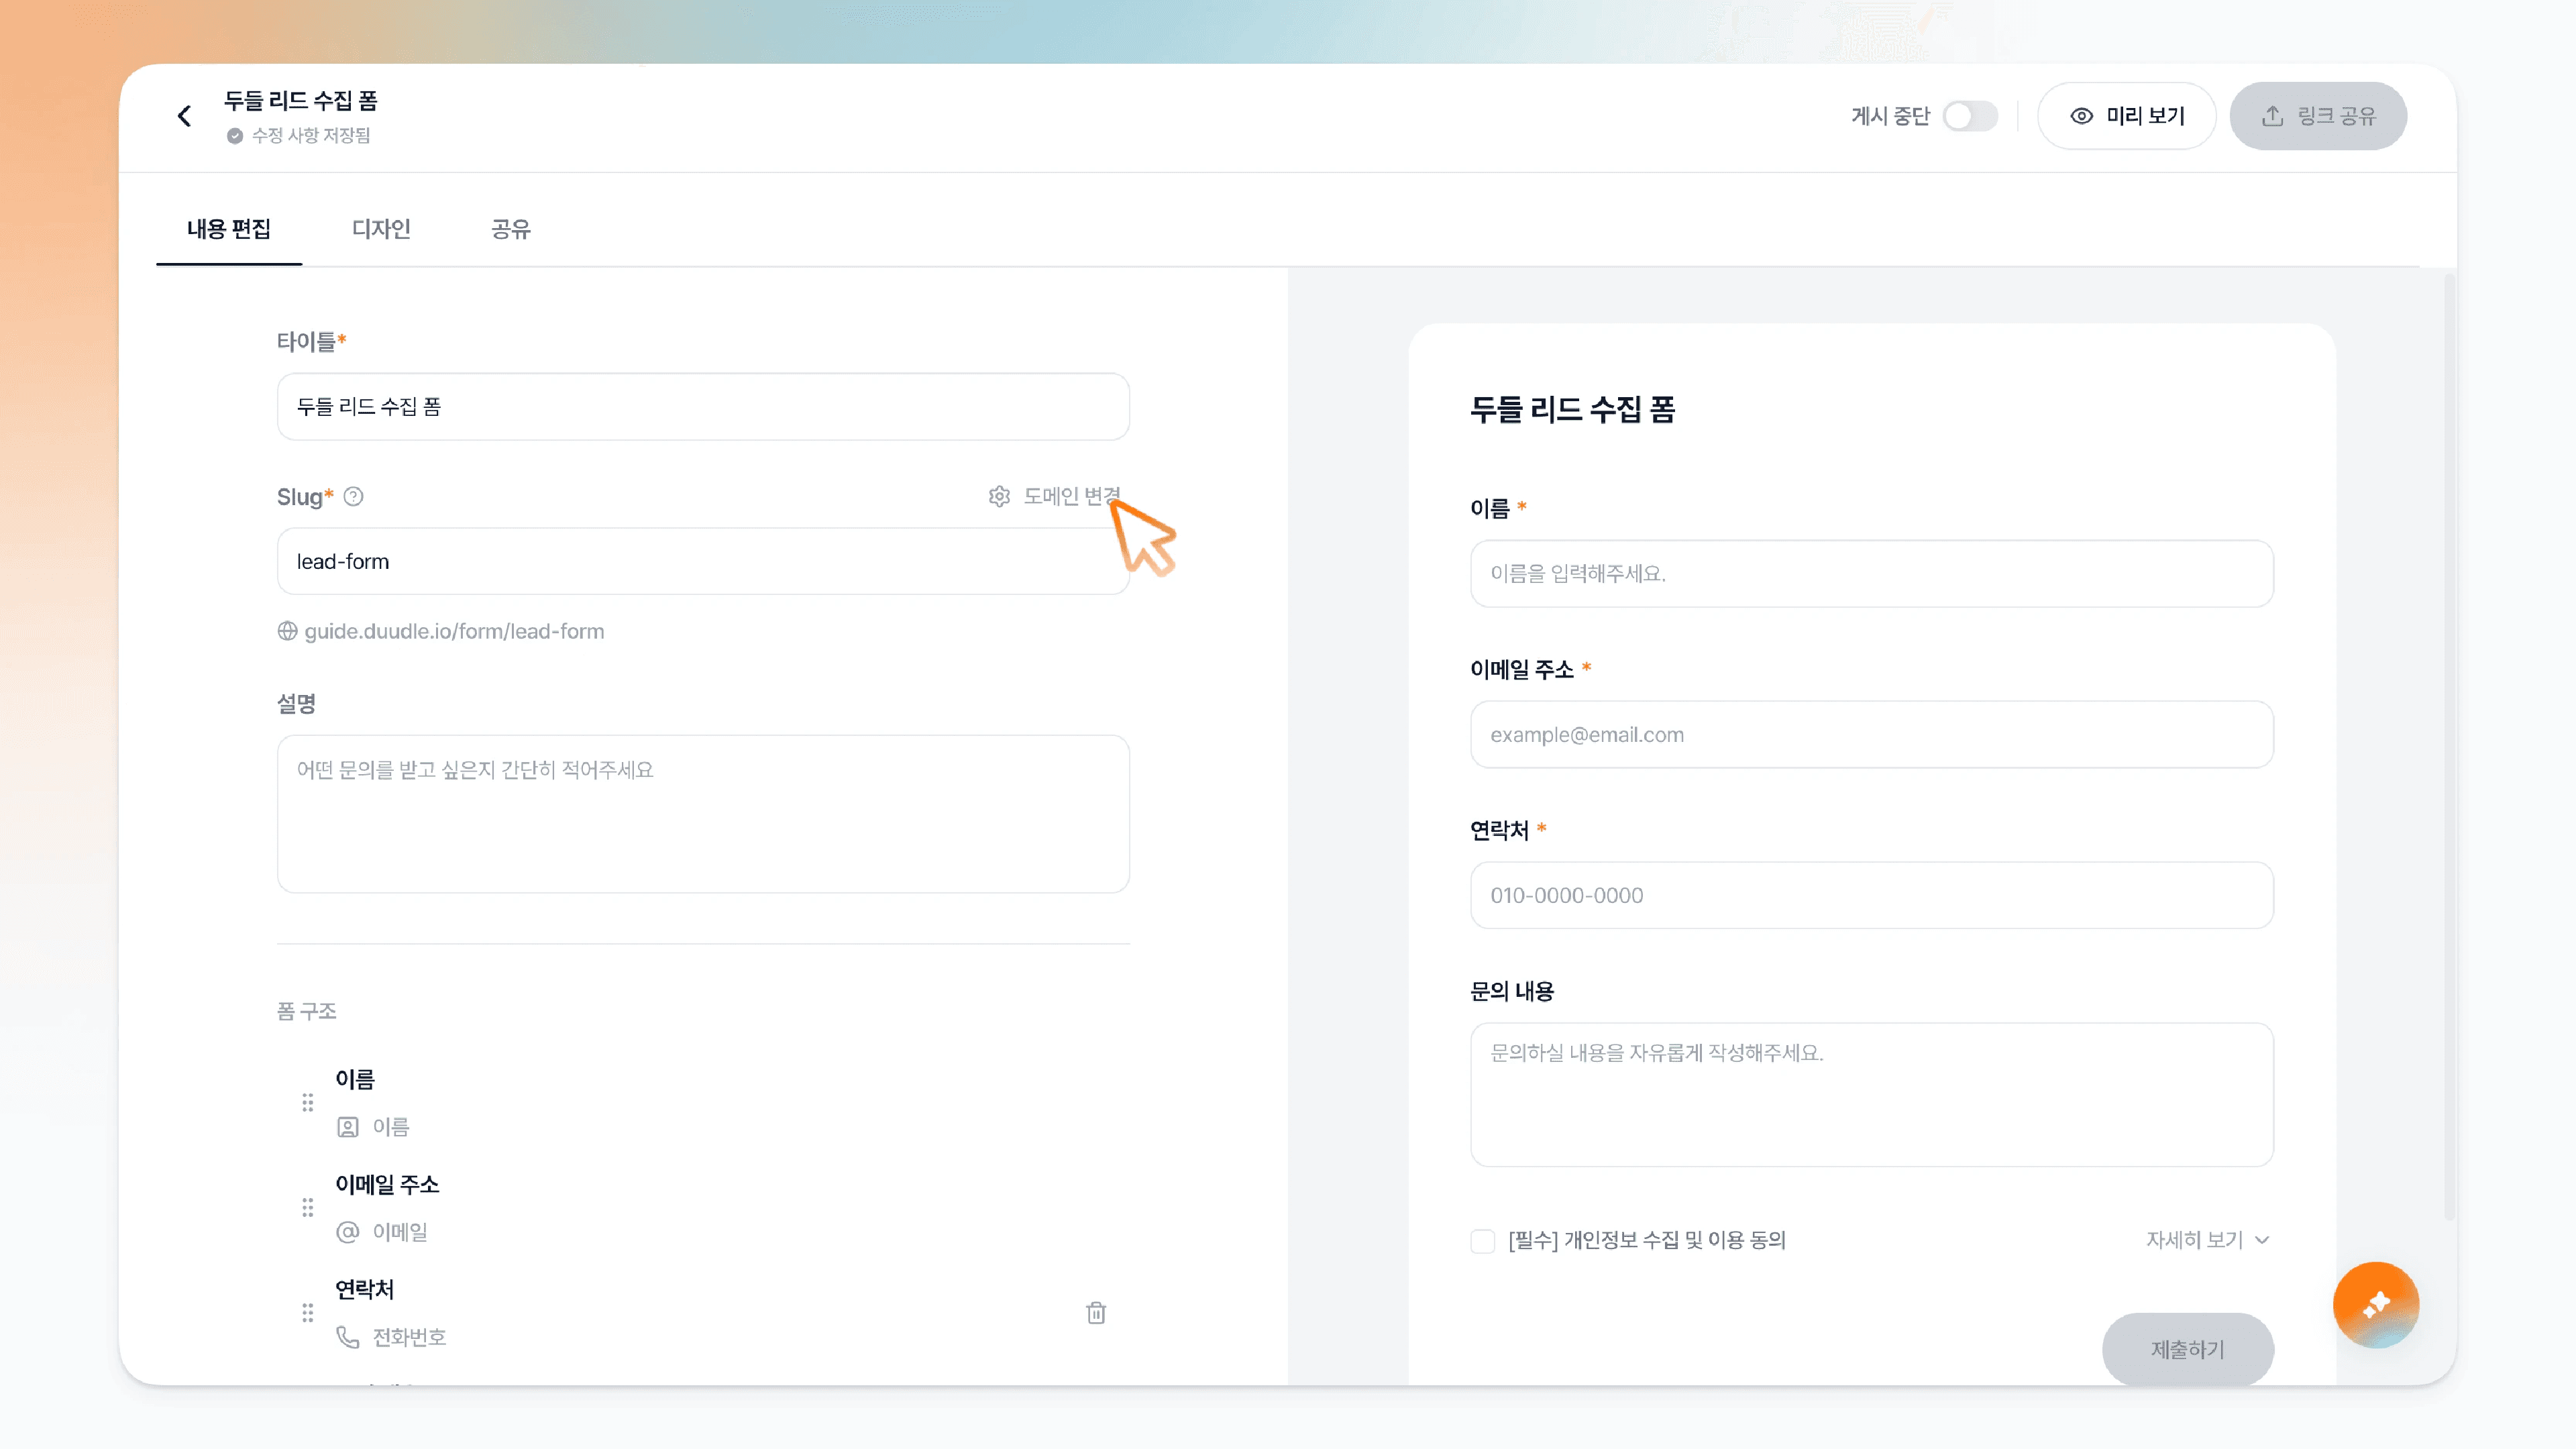Screen dimensions: 2576x1449
Task: Open the guide.duudle.io/form/lead-form URL
Action: tap(454, 631)
